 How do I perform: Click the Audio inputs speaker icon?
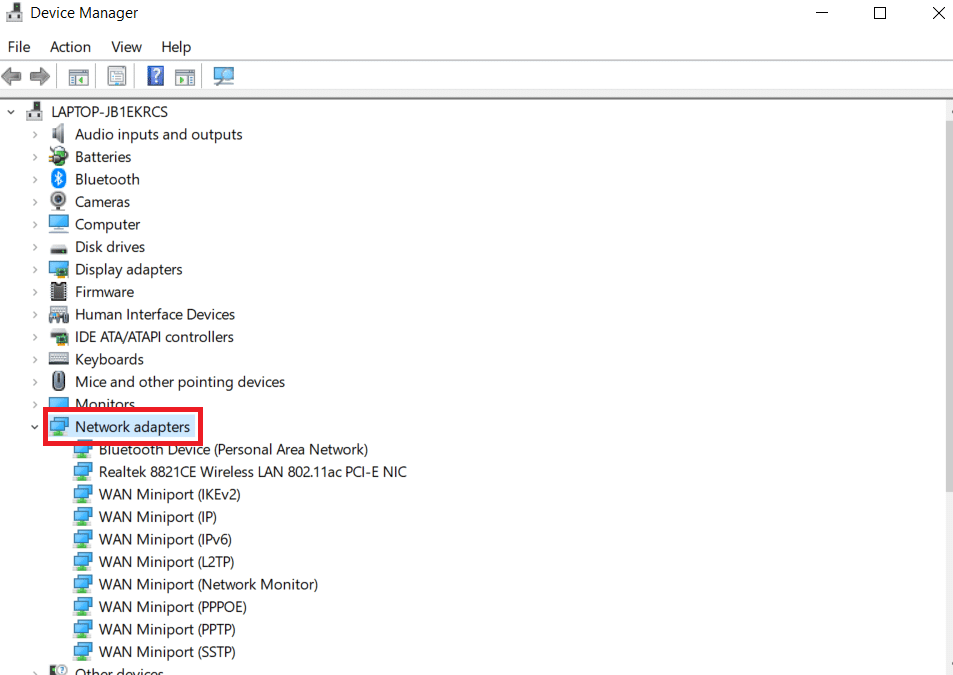tap(58, 134)
